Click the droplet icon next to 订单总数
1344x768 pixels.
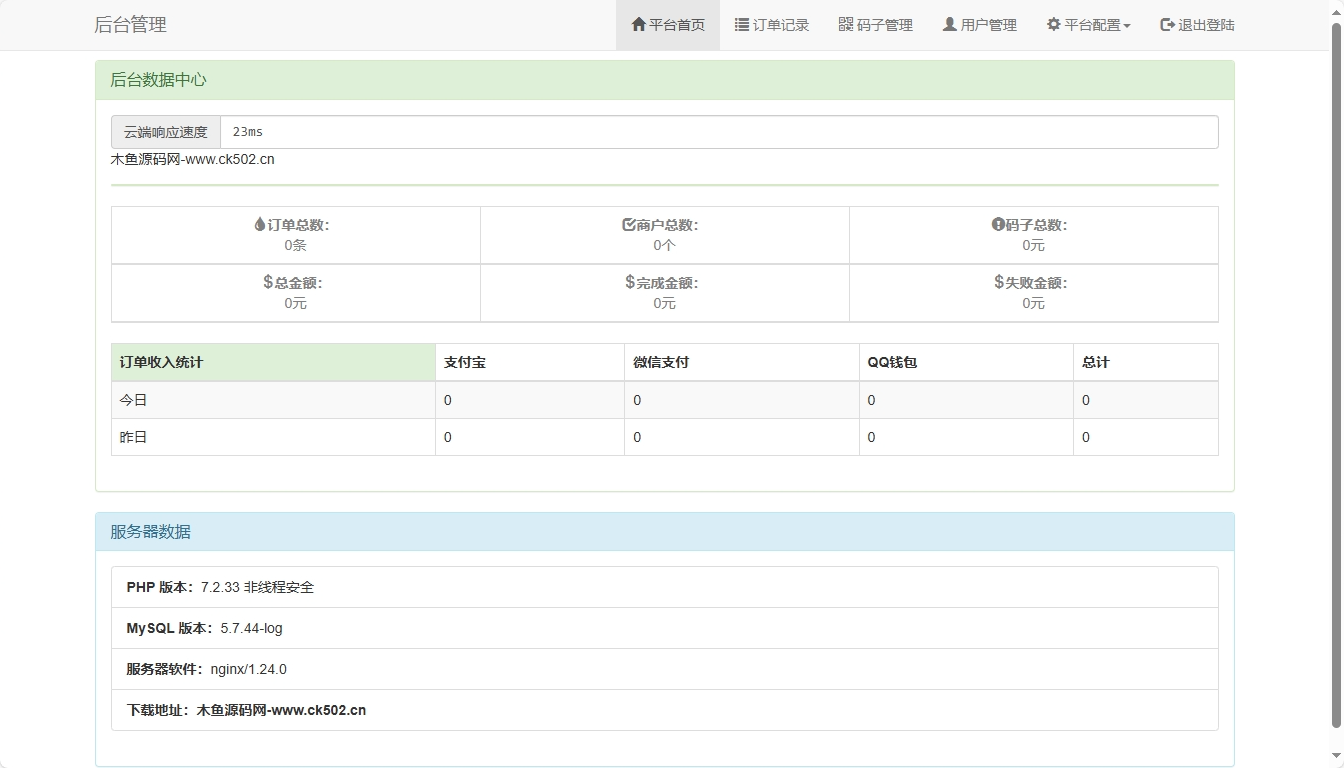click(260, 225)
